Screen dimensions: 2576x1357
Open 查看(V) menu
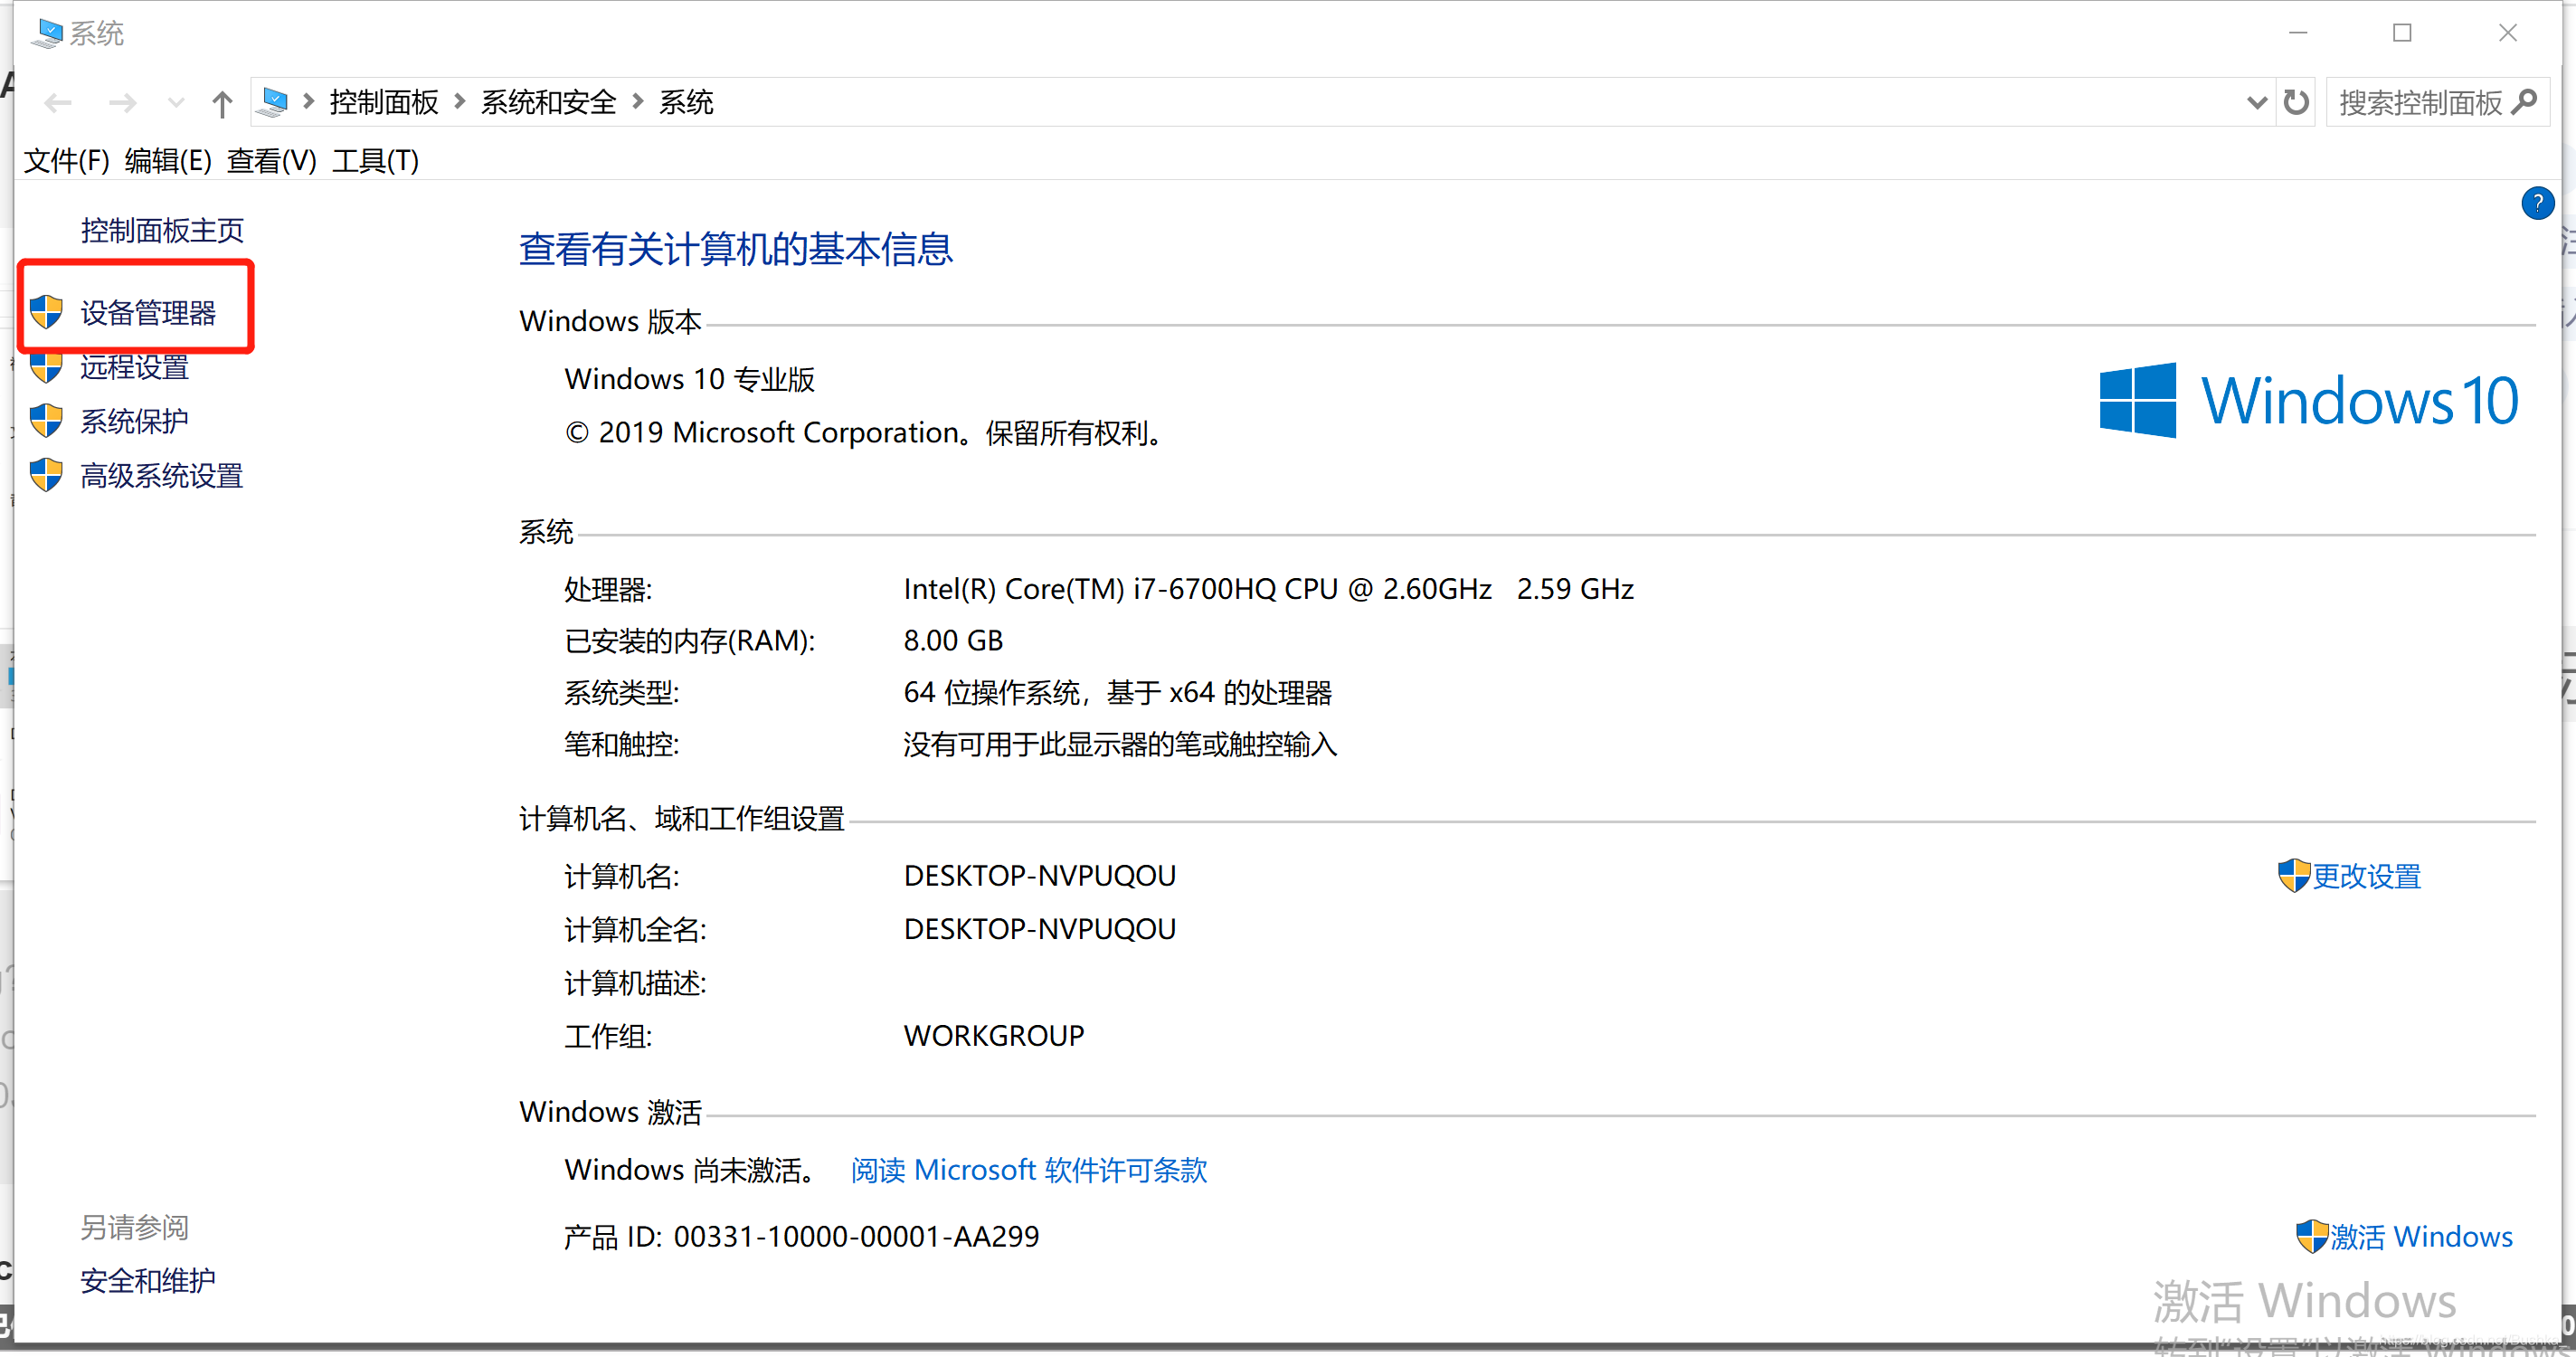point(271,160)
